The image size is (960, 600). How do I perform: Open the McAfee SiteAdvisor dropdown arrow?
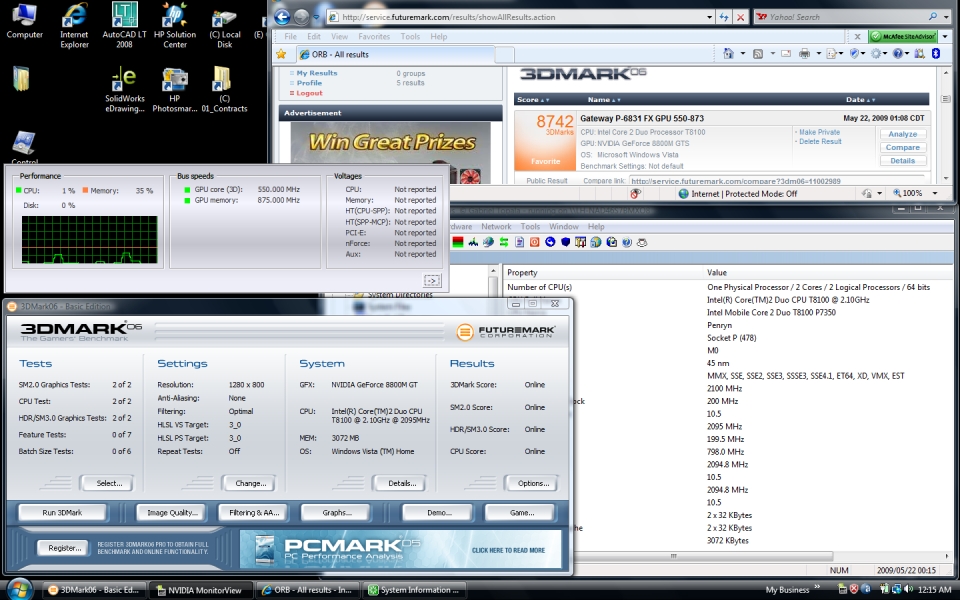pyautogui.click(x=945, y=36)
